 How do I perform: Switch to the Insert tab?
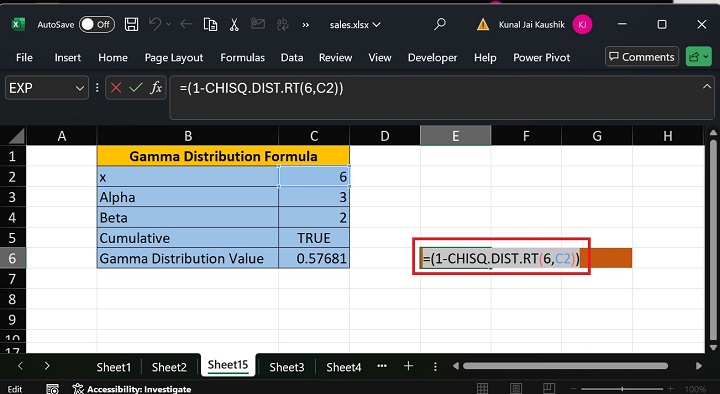[68, 57]
